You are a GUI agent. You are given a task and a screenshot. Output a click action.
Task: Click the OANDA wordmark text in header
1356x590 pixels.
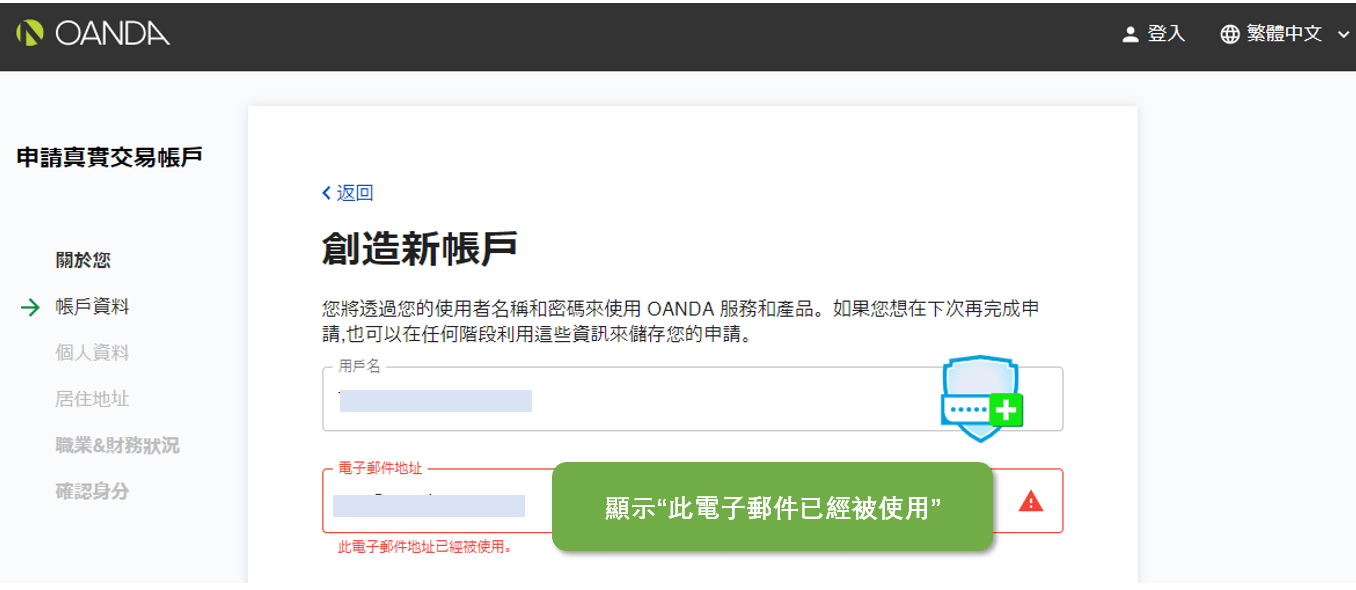112,34
